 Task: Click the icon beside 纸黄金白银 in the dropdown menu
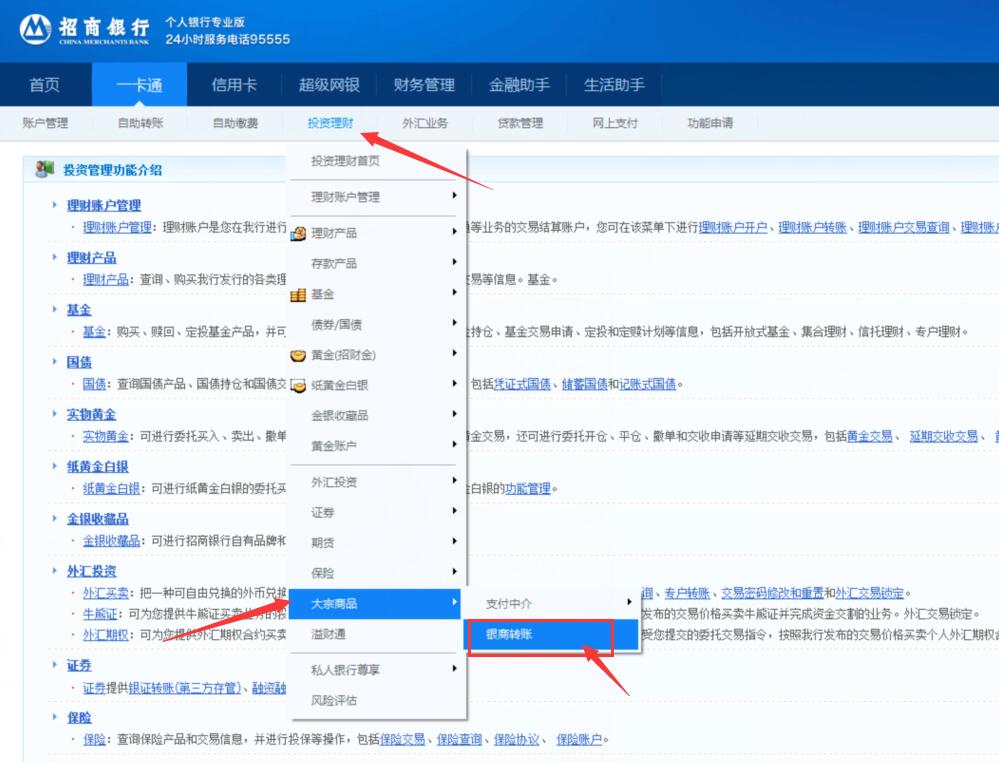pyautogui.click(x=298, y=385)
